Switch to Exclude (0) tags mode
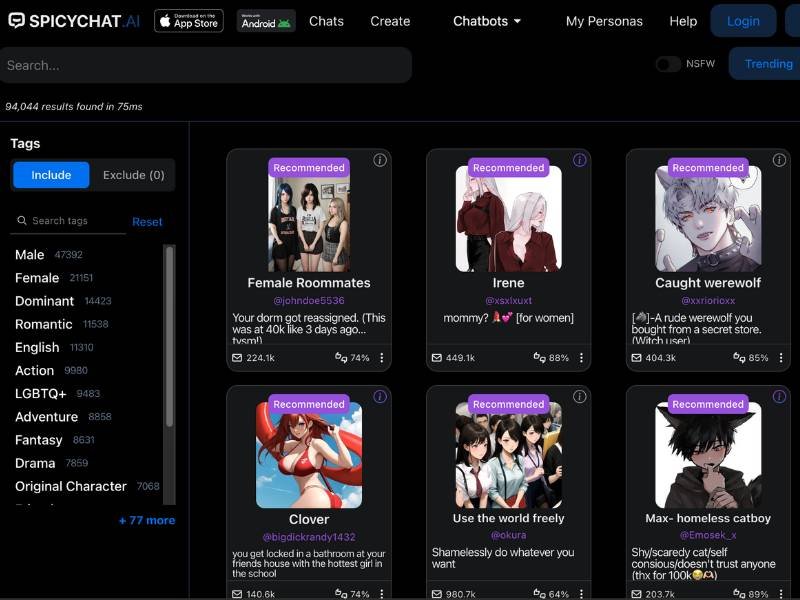 click(134, 175)
